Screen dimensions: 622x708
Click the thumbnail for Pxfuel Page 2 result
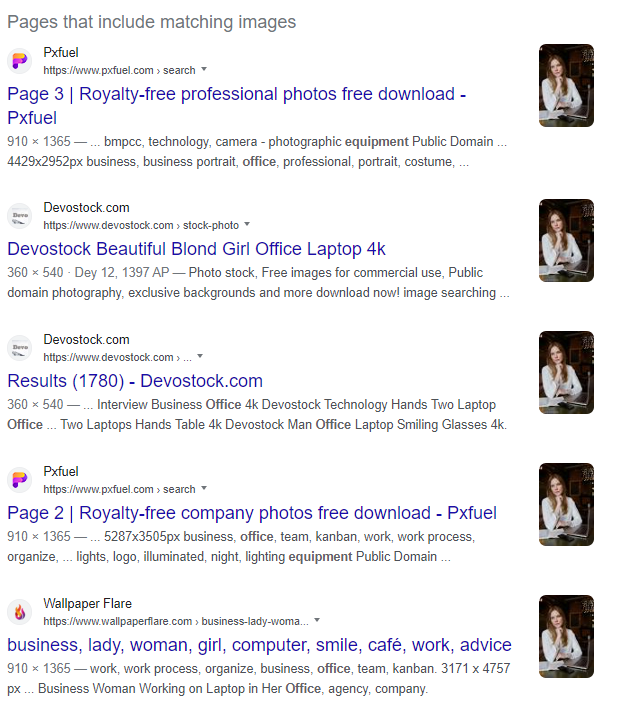566,504
